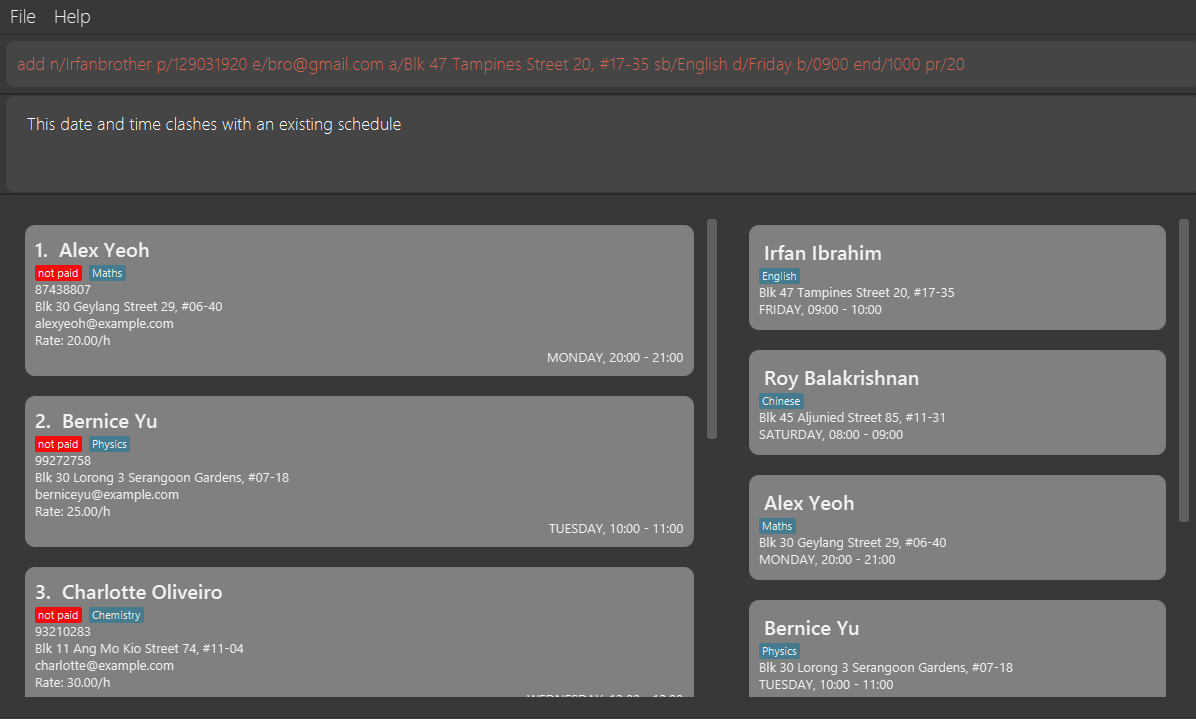The width and height of the screenshot is (1196, 719).
Task: Click the Chinese tag on Roy Balakrishnan
Action: tap(781, 401)
